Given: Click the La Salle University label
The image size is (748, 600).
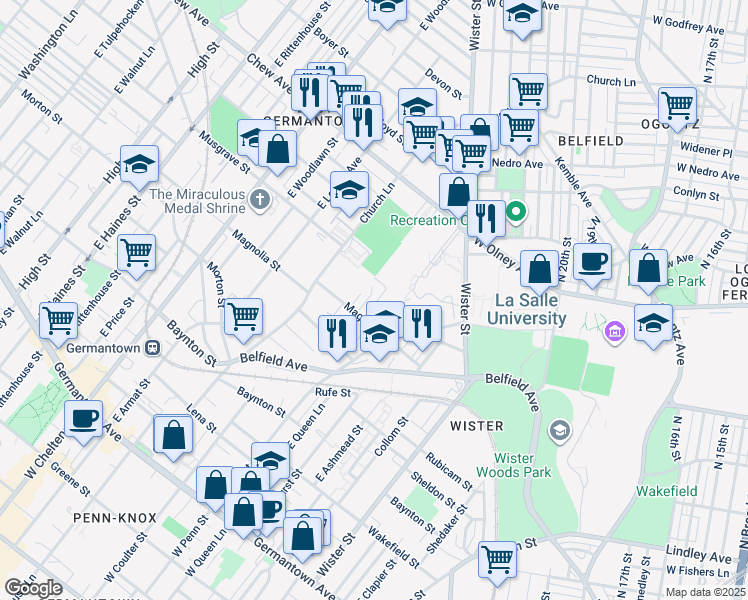Looking at the screenshot, I should [x=527, y=309].
